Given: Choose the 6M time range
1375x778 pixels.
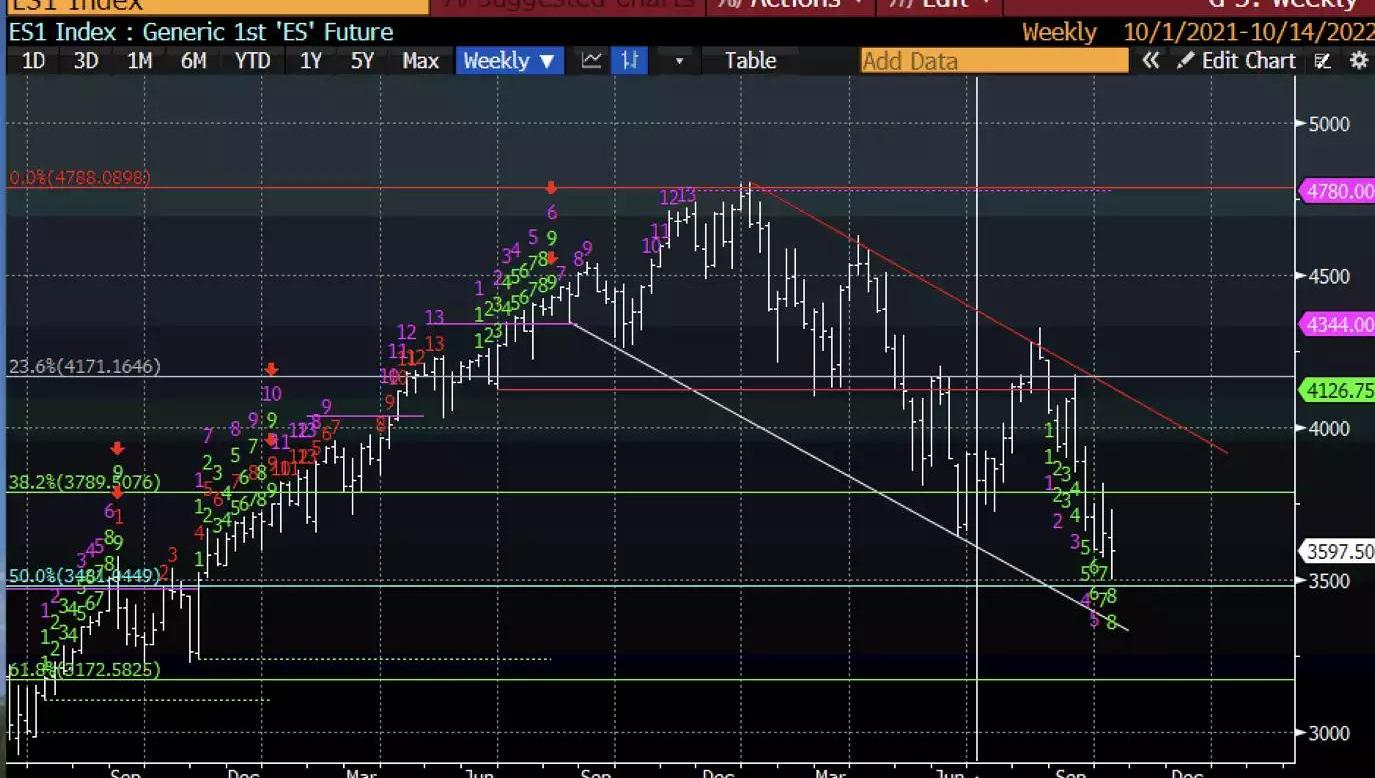Looking at the screenshot, I should click(193, 61).
